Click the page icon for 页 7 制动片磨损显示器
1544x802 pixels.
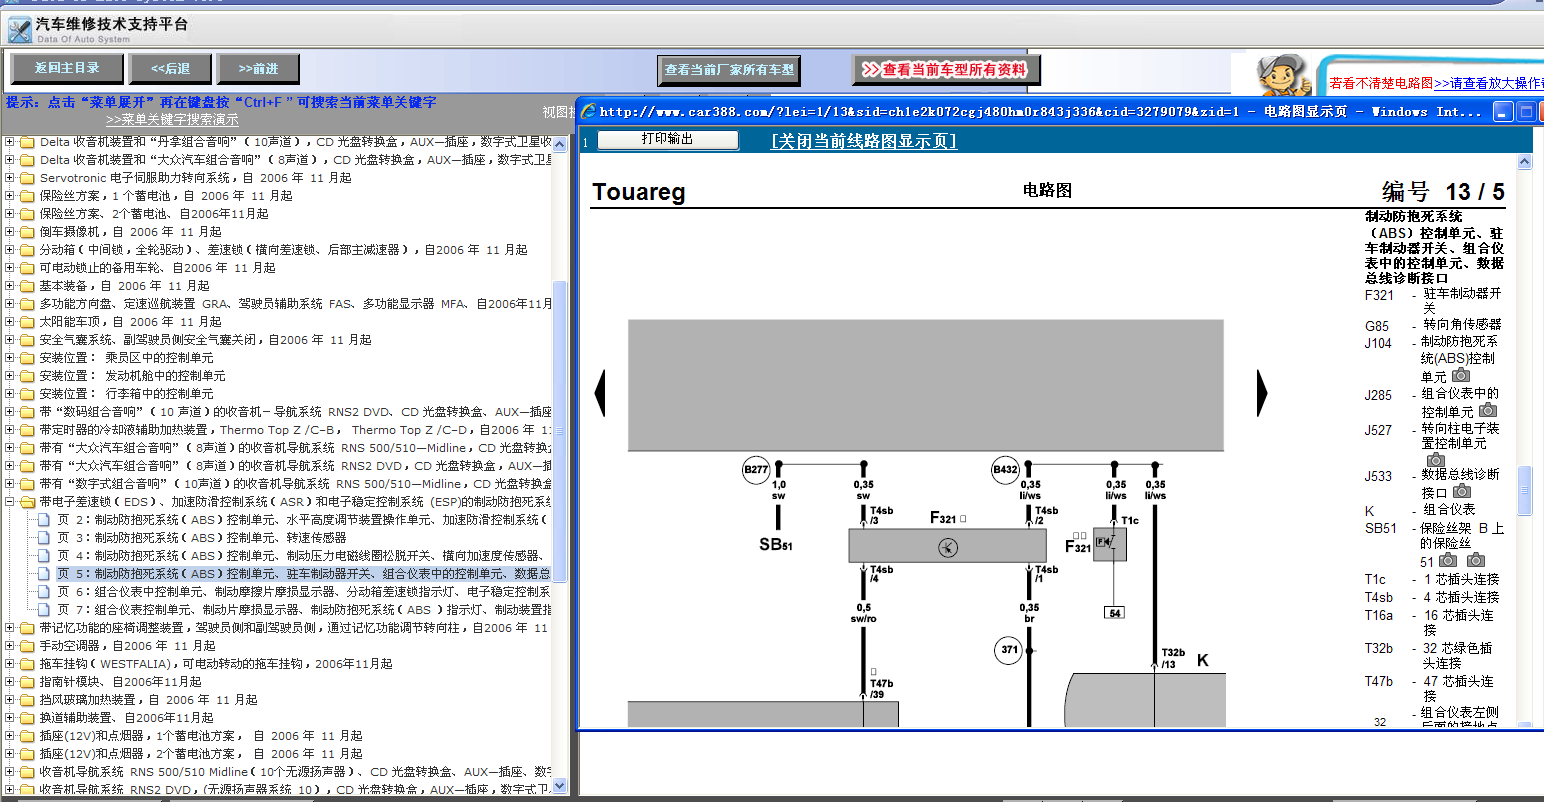[x=44, y=610]
